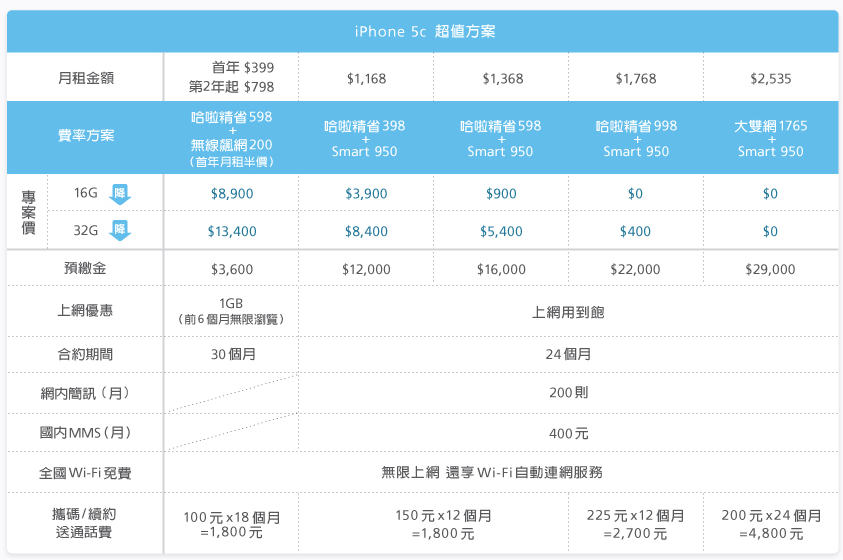Click the 225元x12個月=2,700元 cell
This screenshot has height=560, width=843.
(635, 524)
